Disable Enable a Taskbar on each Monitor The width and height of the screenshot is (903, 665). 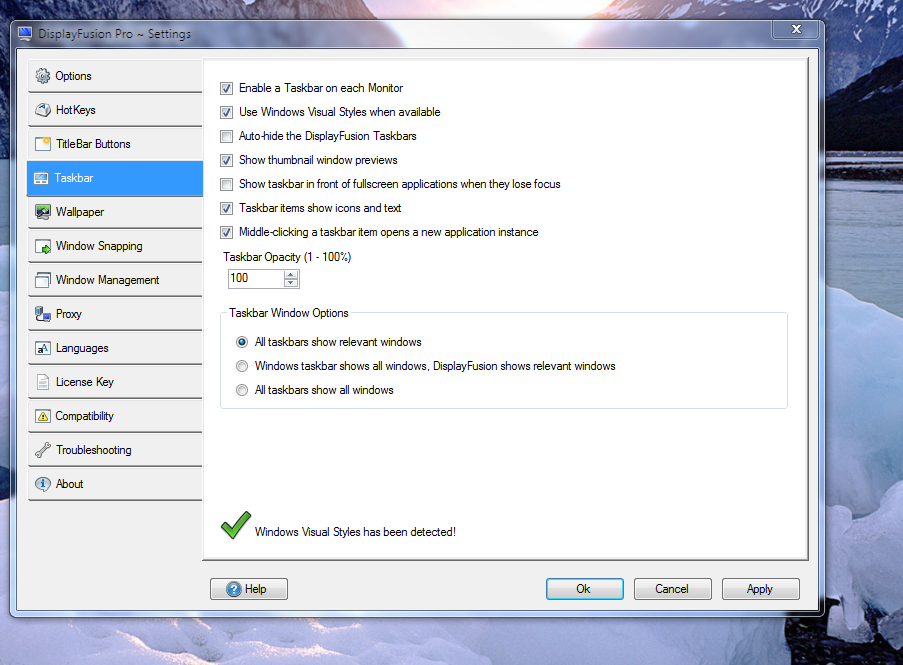[227, 88]
